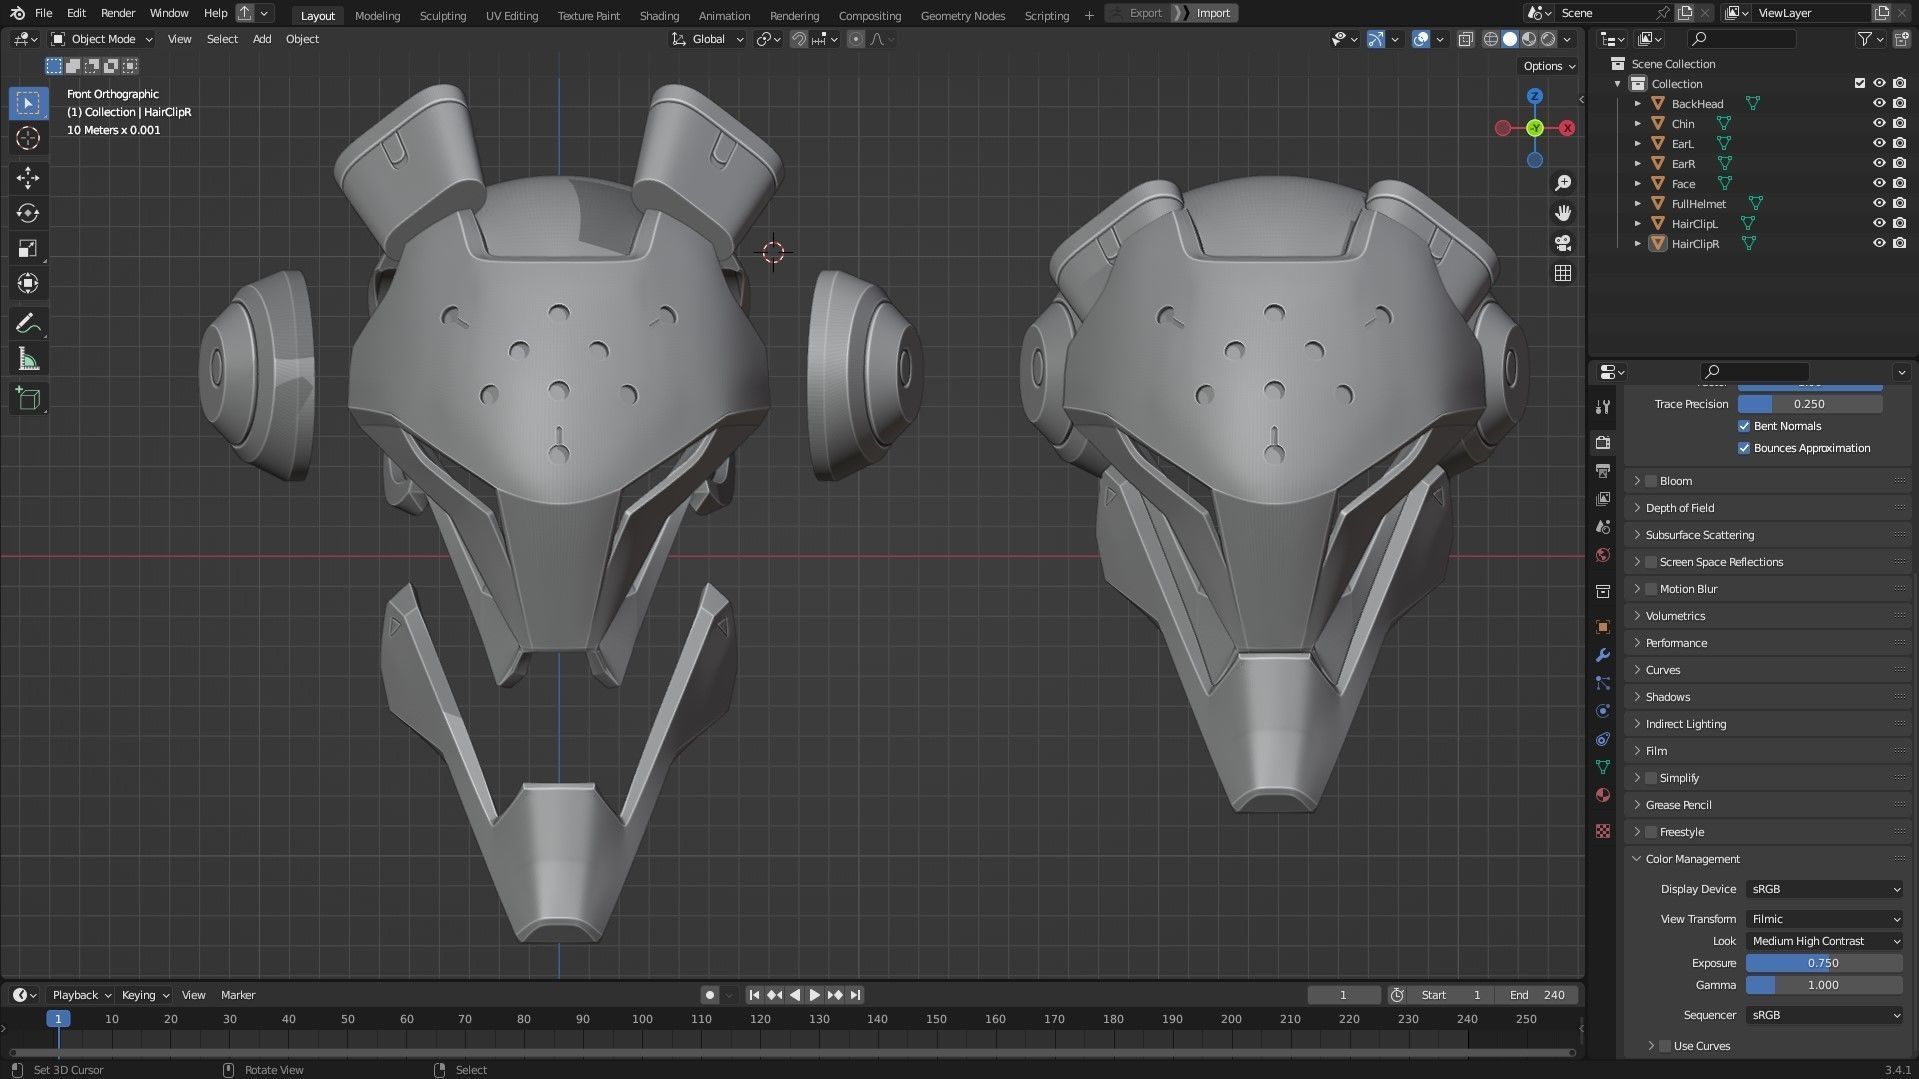The height and width of the screenshot is (1079, 1919).
Task: Switch to the Modeling workspace tab
Action: coord(377,15)
